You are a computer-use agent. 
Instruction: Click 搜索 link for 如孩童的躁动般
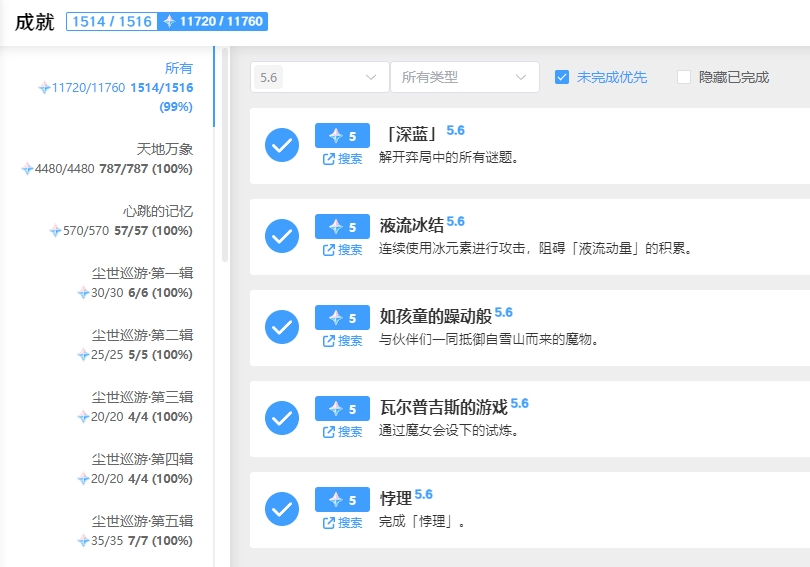click(342, 340)
